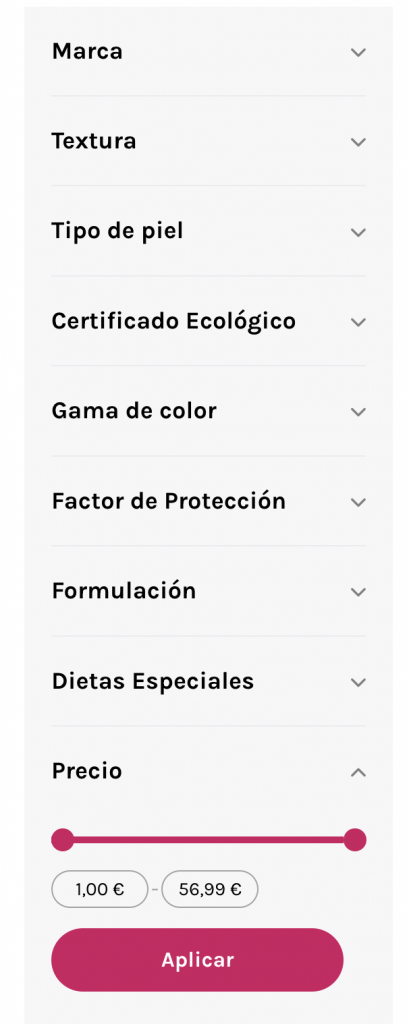Expand the Textura chevron arrow
Image resolution: width=409 pixels, height=1024 pixels.
[358, 142]
